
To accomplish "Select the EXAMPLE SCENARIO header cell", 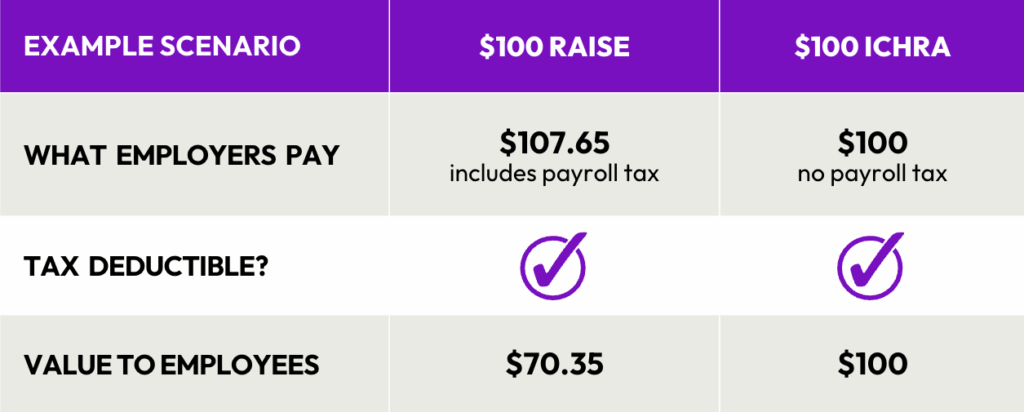I will coord(195,46).
